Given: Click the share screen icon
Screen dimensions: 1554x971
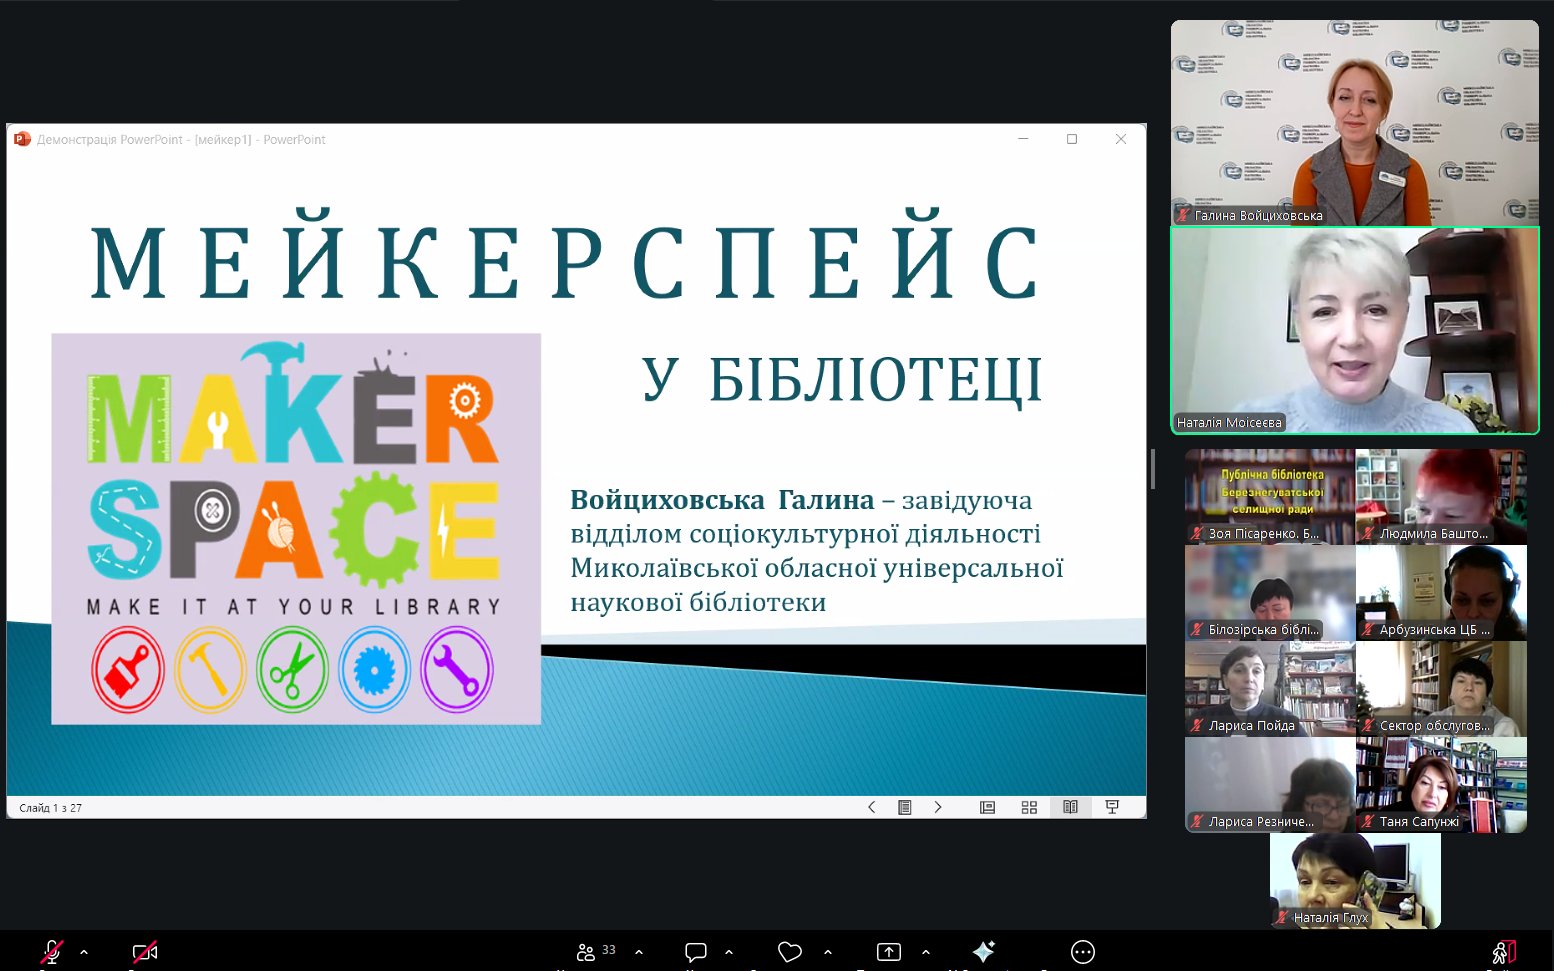Looking at the screenshot, I should [x=889, y=952].
